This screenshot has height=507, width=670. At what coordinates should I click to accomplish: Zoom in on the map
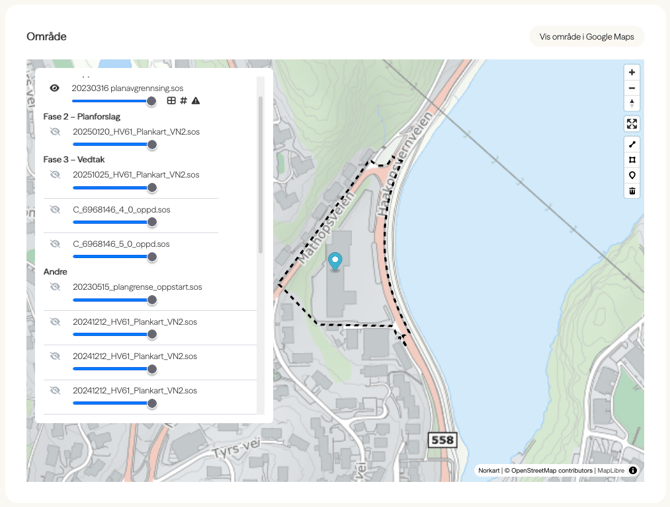click(632, 73)
